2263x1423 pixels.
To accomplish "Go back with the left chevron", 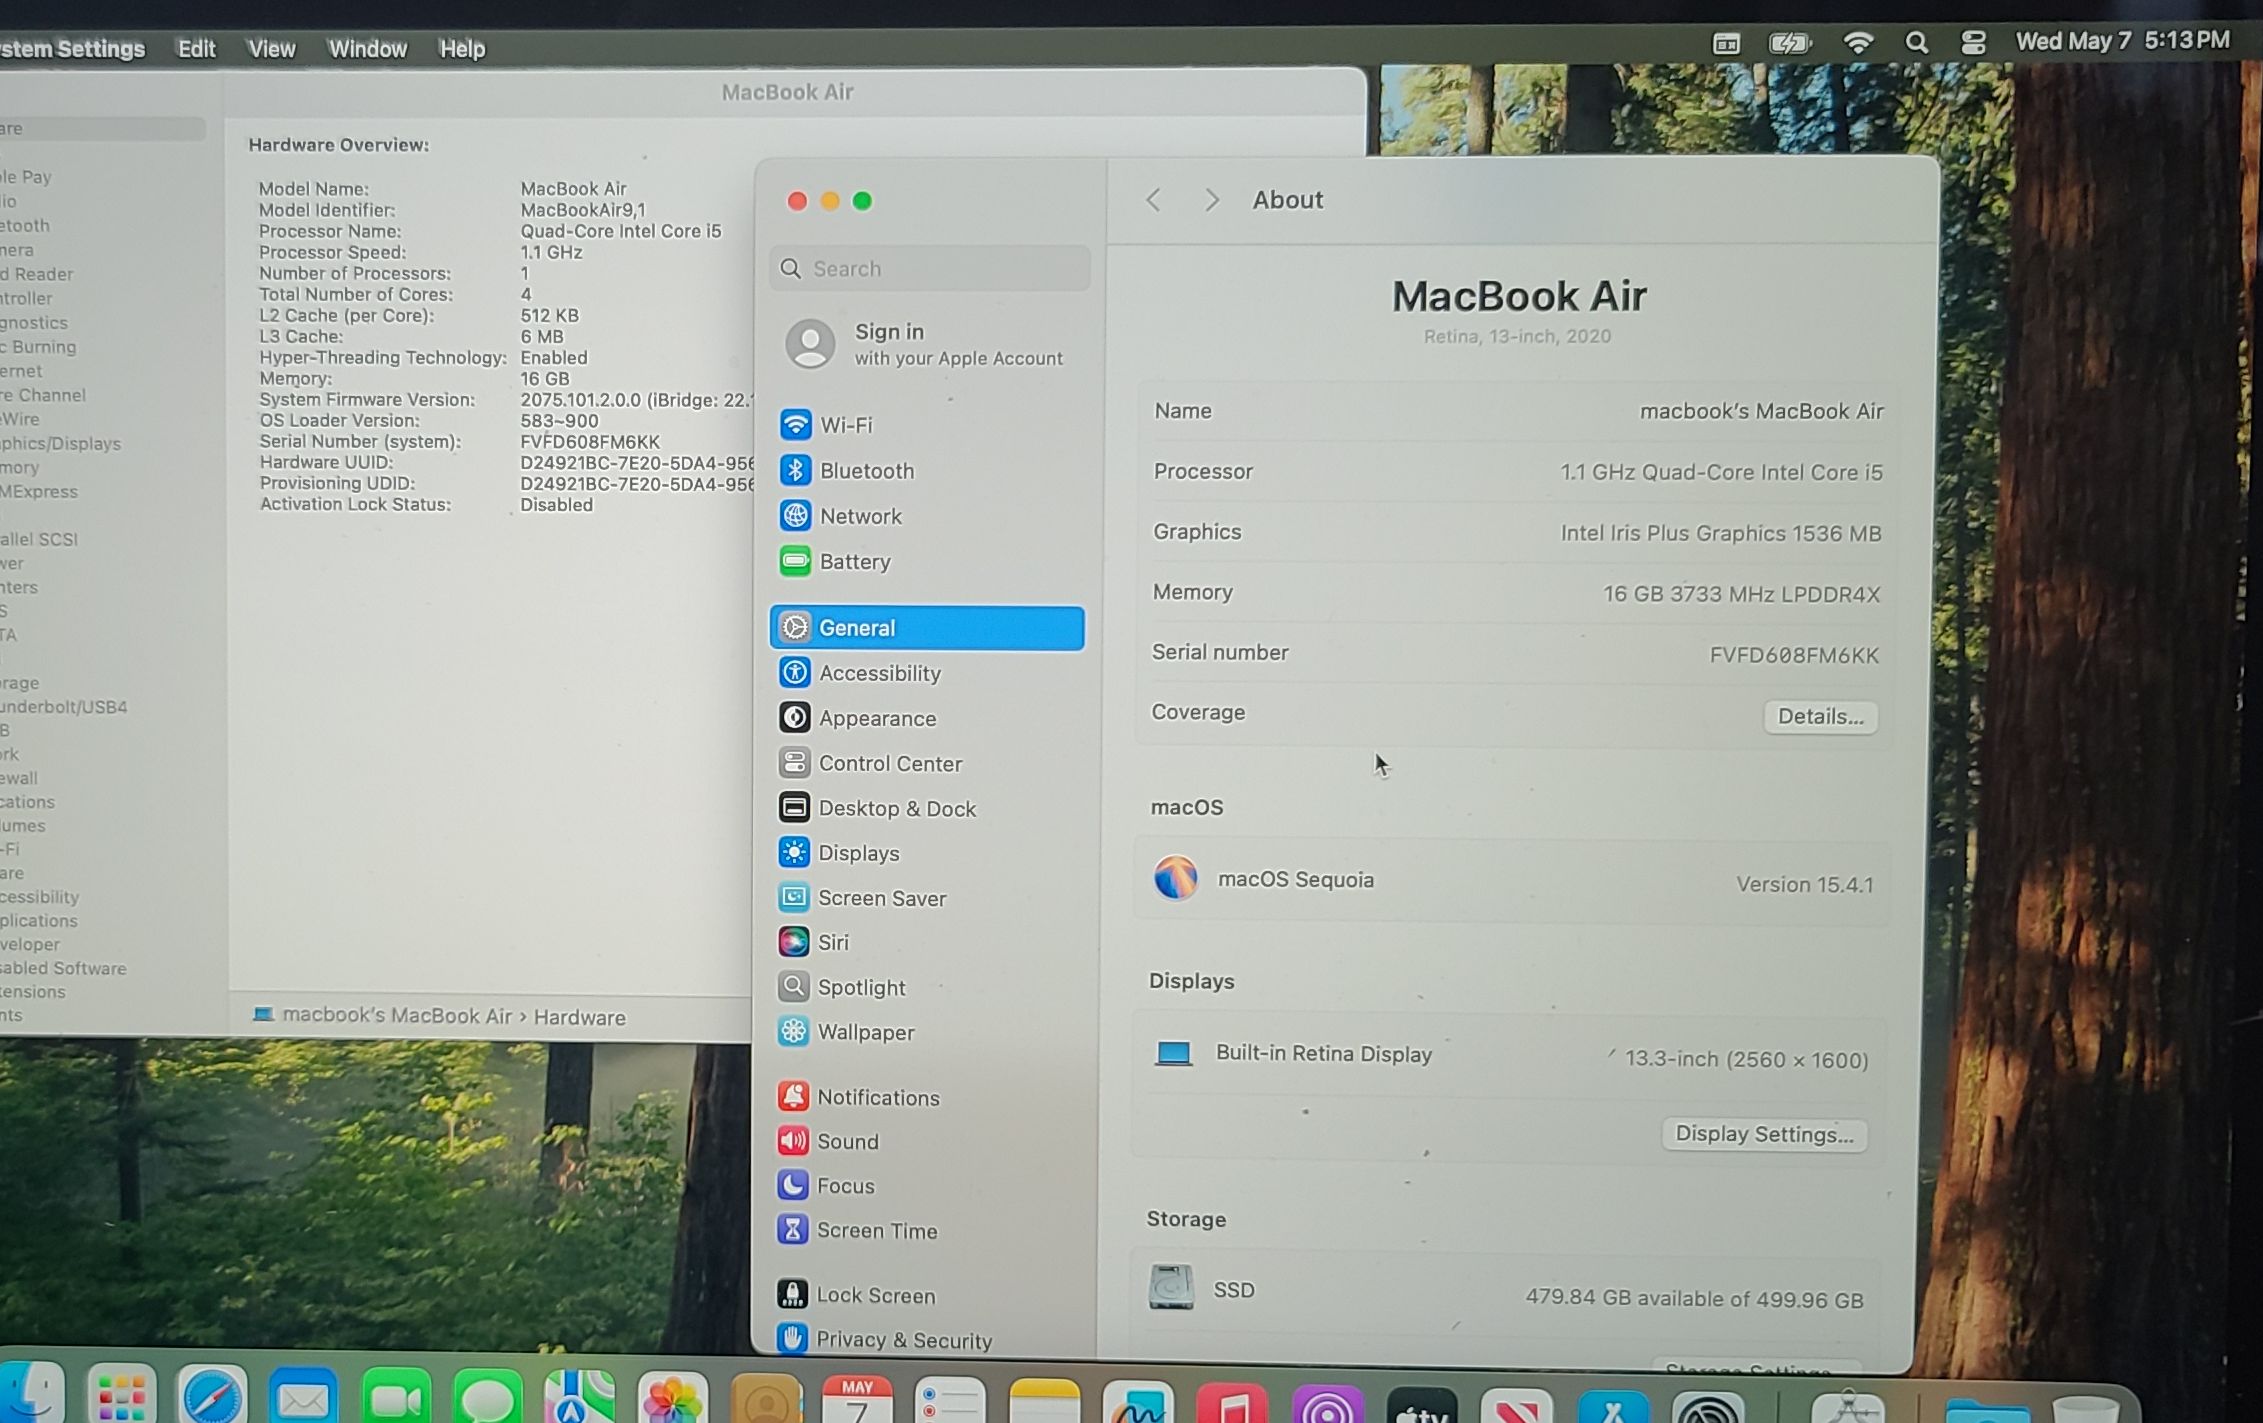I will (1153, 200).
